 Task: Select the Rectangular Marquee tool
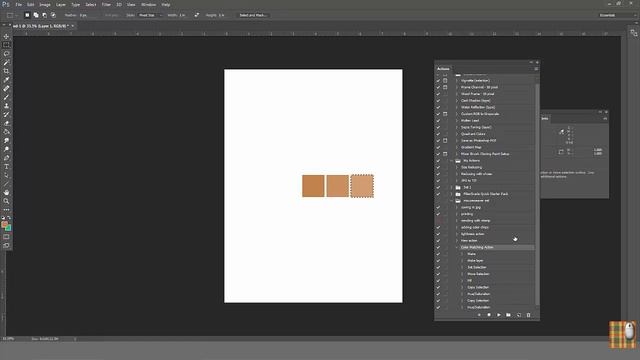(6, 45)
